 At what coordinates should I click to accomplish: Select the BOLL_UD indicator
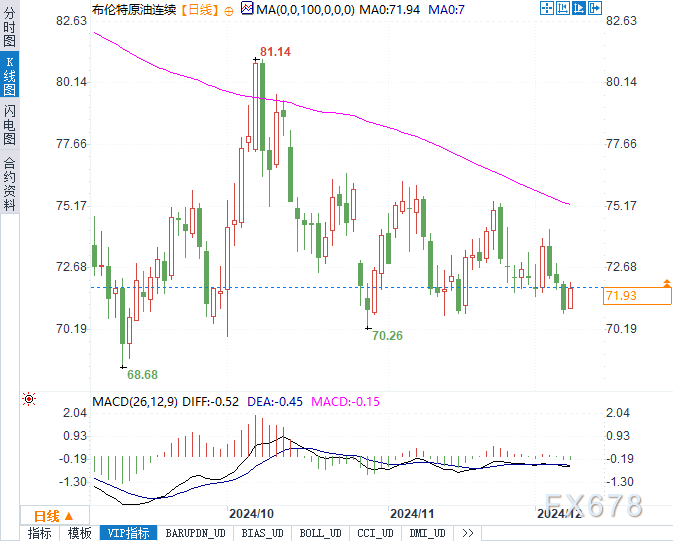[320, 533]
